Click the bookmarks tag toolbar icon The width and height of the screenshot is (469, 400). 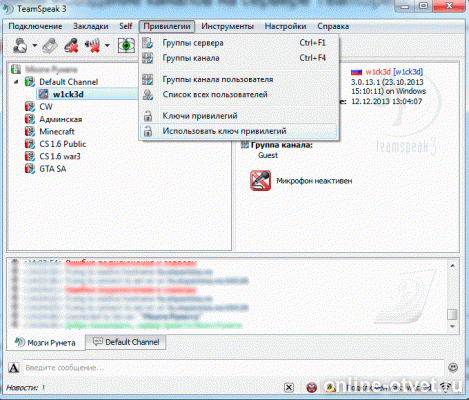(x=50, y=45)
